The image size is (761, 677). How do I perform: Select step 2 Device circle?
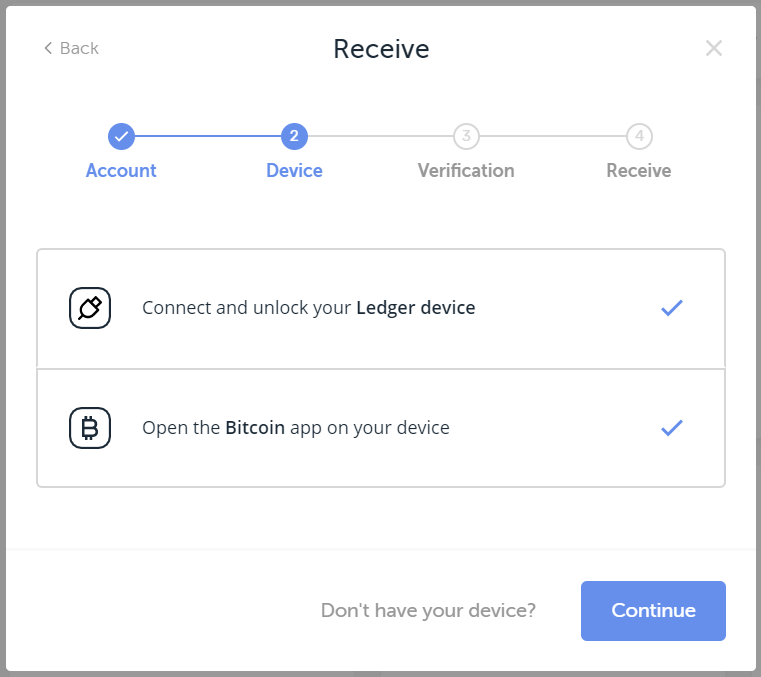point(294,136)
